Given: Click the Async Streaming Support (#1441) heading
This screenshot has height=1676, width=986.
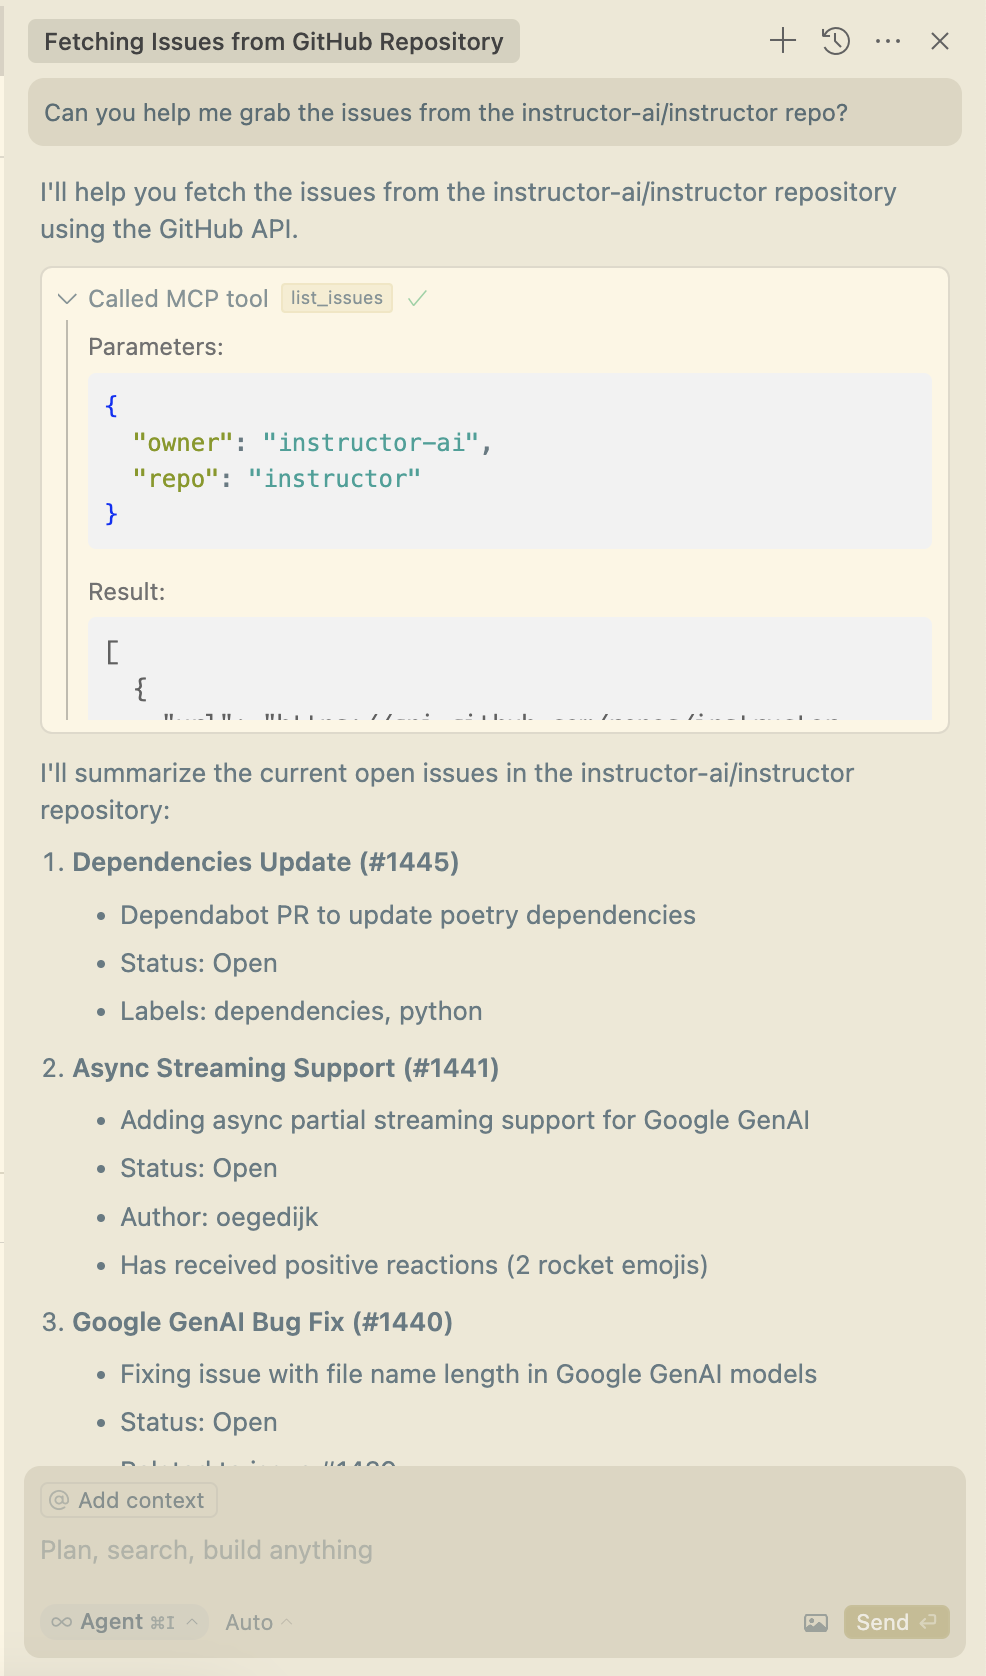Looking at the screenshot, I should (285, 1068).
